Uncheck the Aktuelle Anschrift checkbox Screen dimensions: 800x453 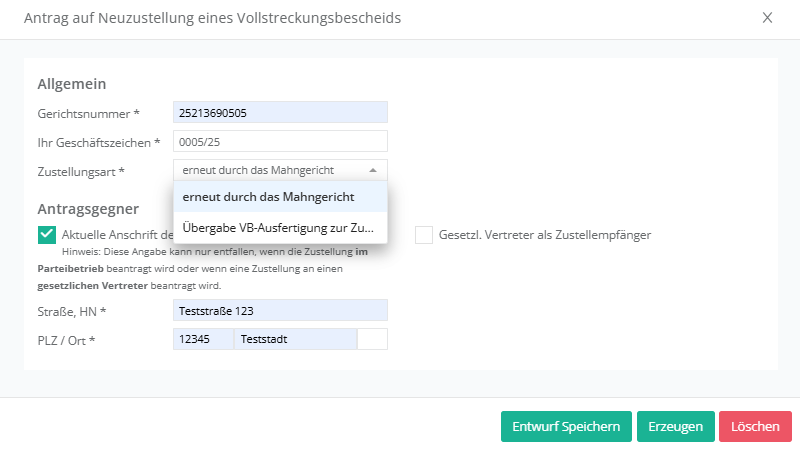(47, 235)
